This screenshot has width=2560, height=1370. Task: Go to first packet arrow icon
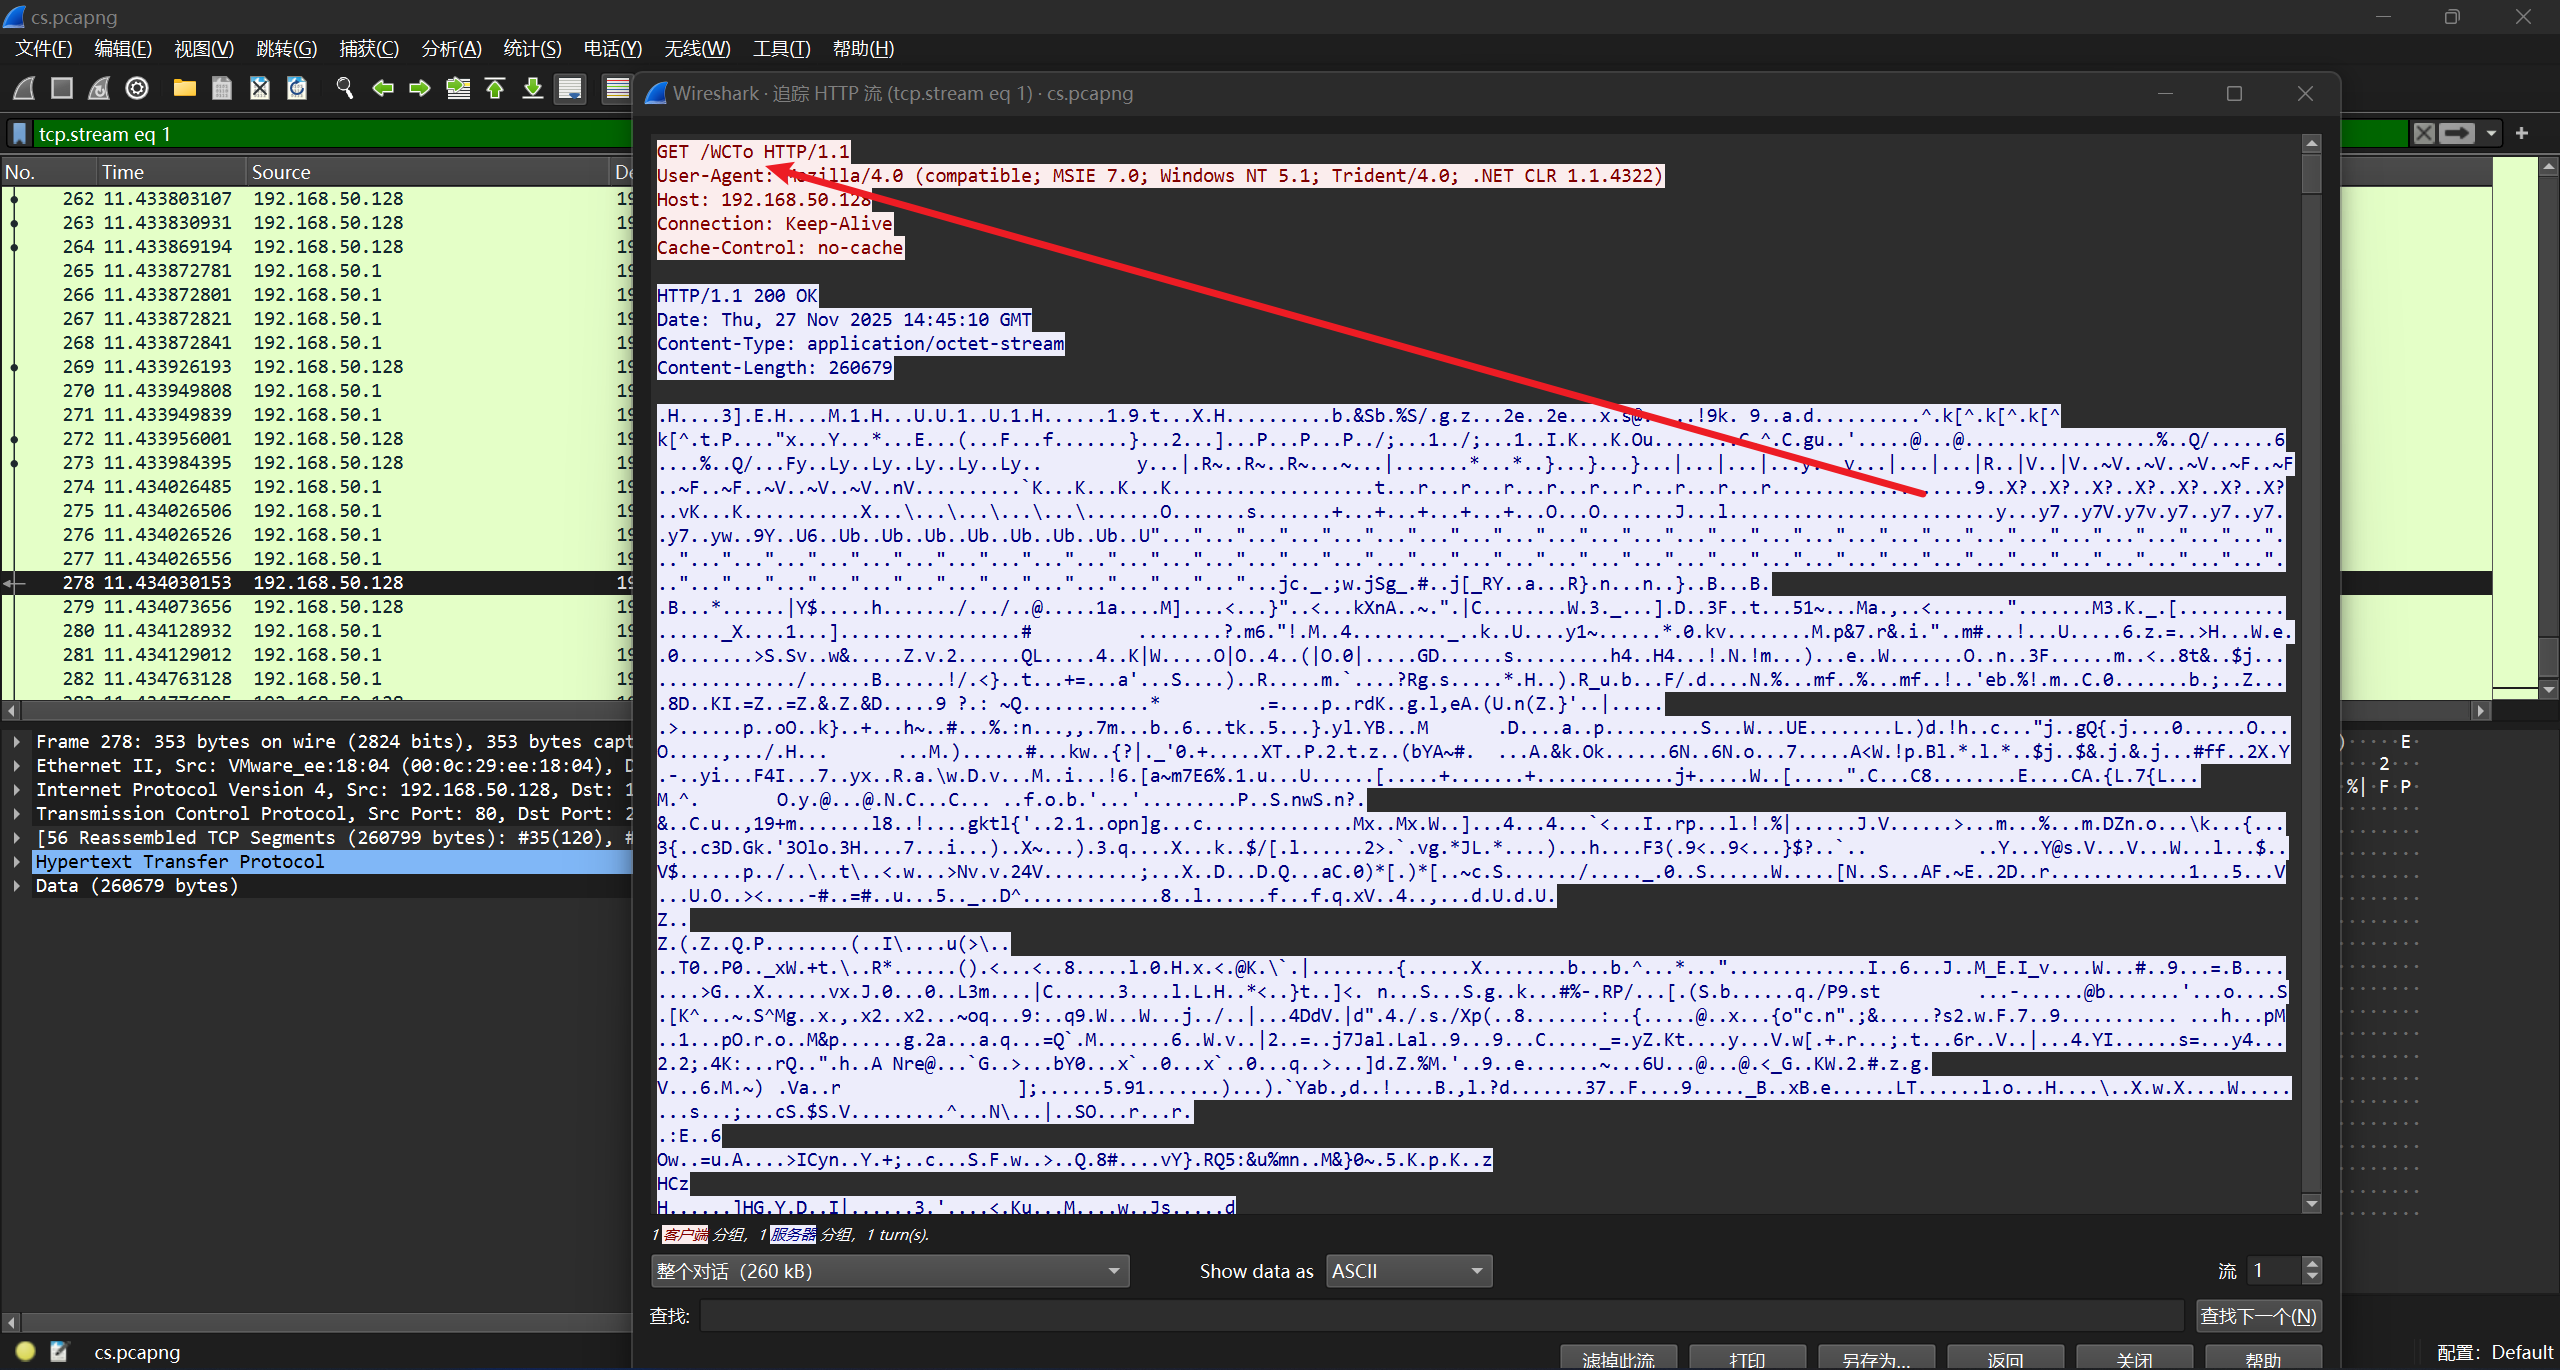(x=495, y=89)
